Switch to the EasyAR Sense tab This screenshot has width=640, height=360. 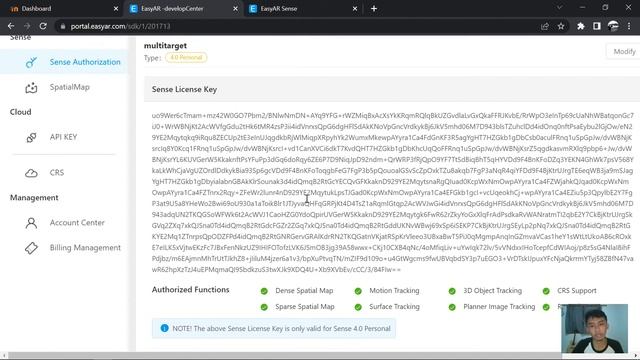point(303,9)
